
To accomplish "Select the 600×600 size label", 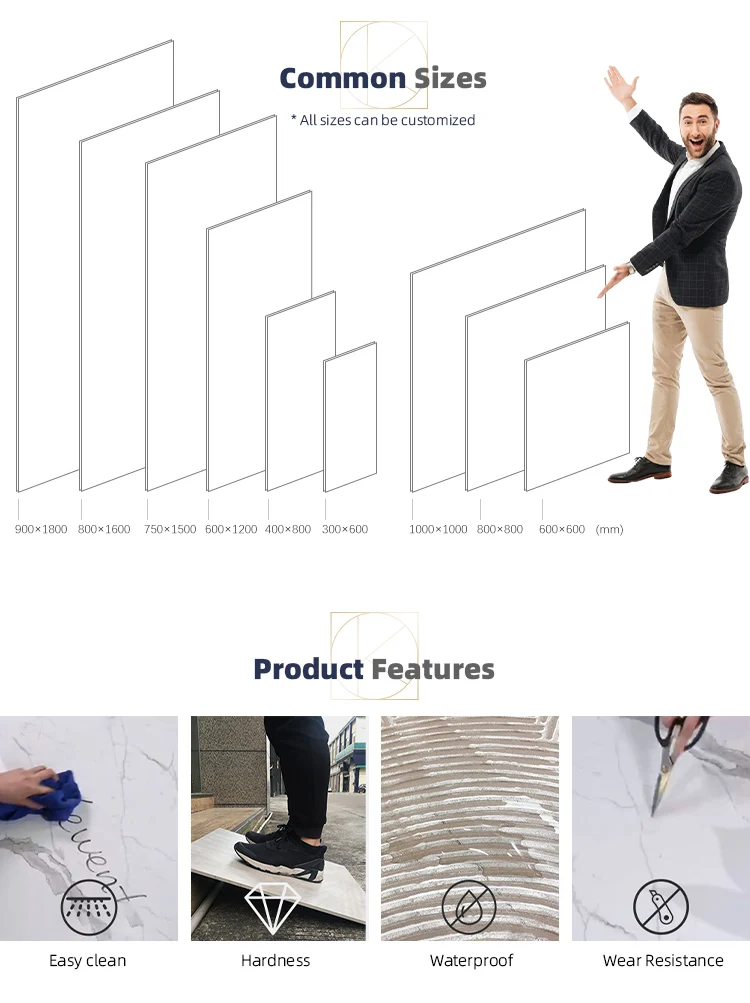I will [562, 529].
